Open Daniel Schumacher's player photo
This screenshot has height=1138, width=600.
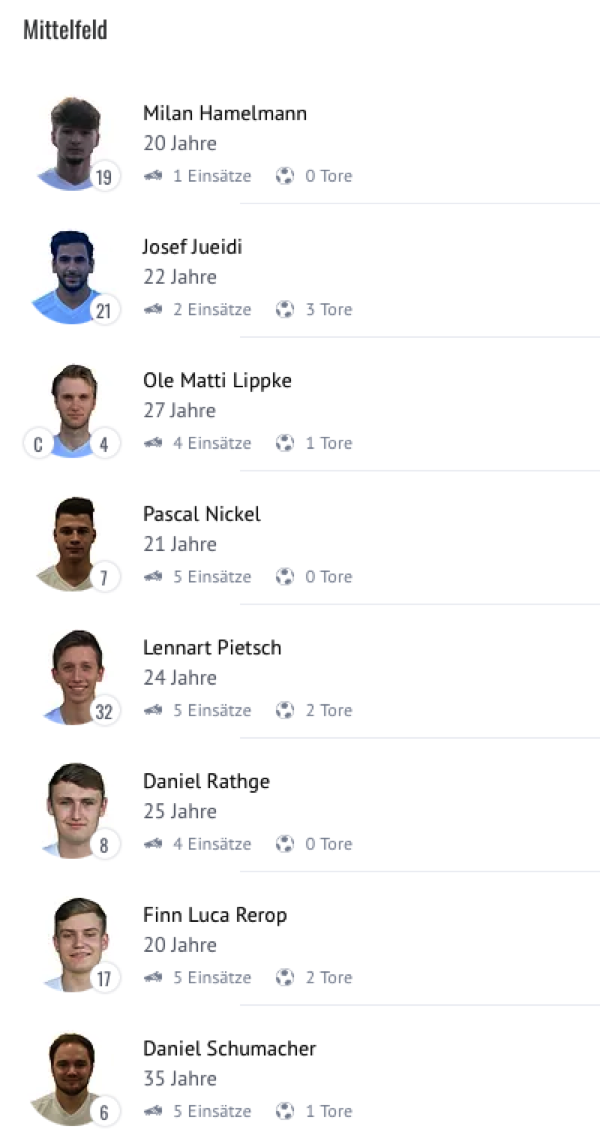tap(75, 1077)
